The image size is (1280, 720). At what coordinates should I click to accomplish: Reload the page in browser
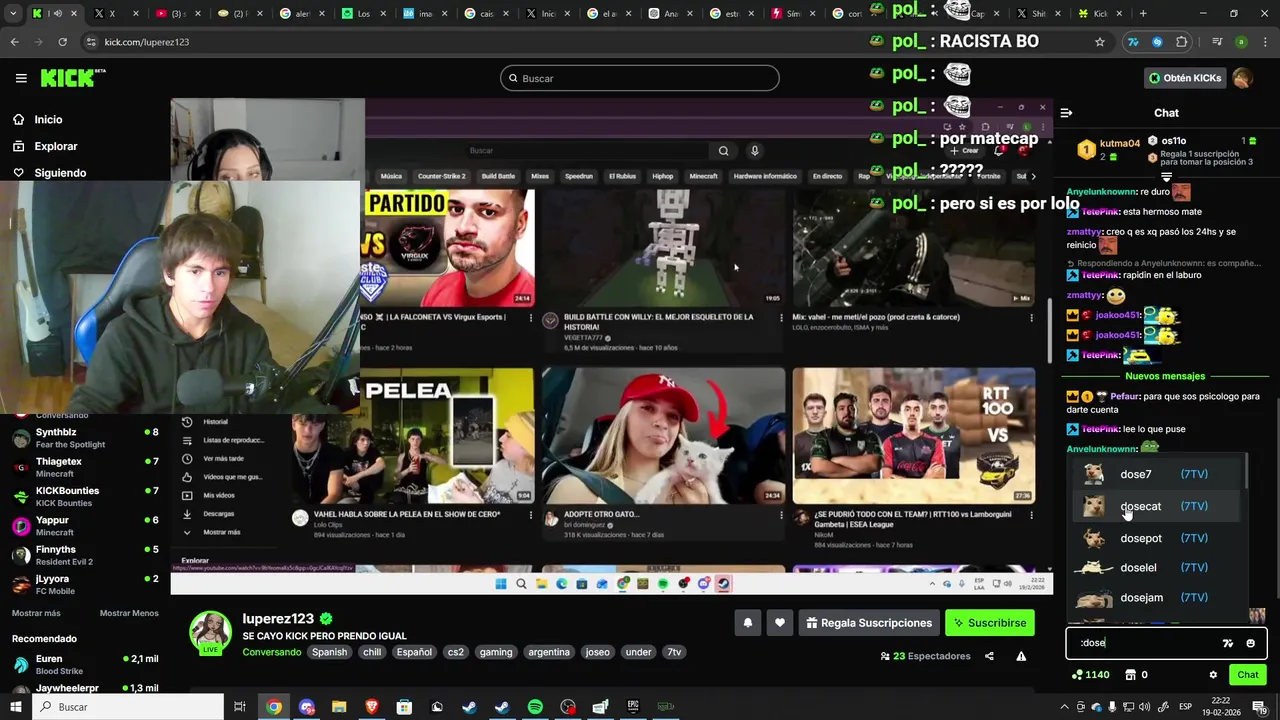coord(62,42)
